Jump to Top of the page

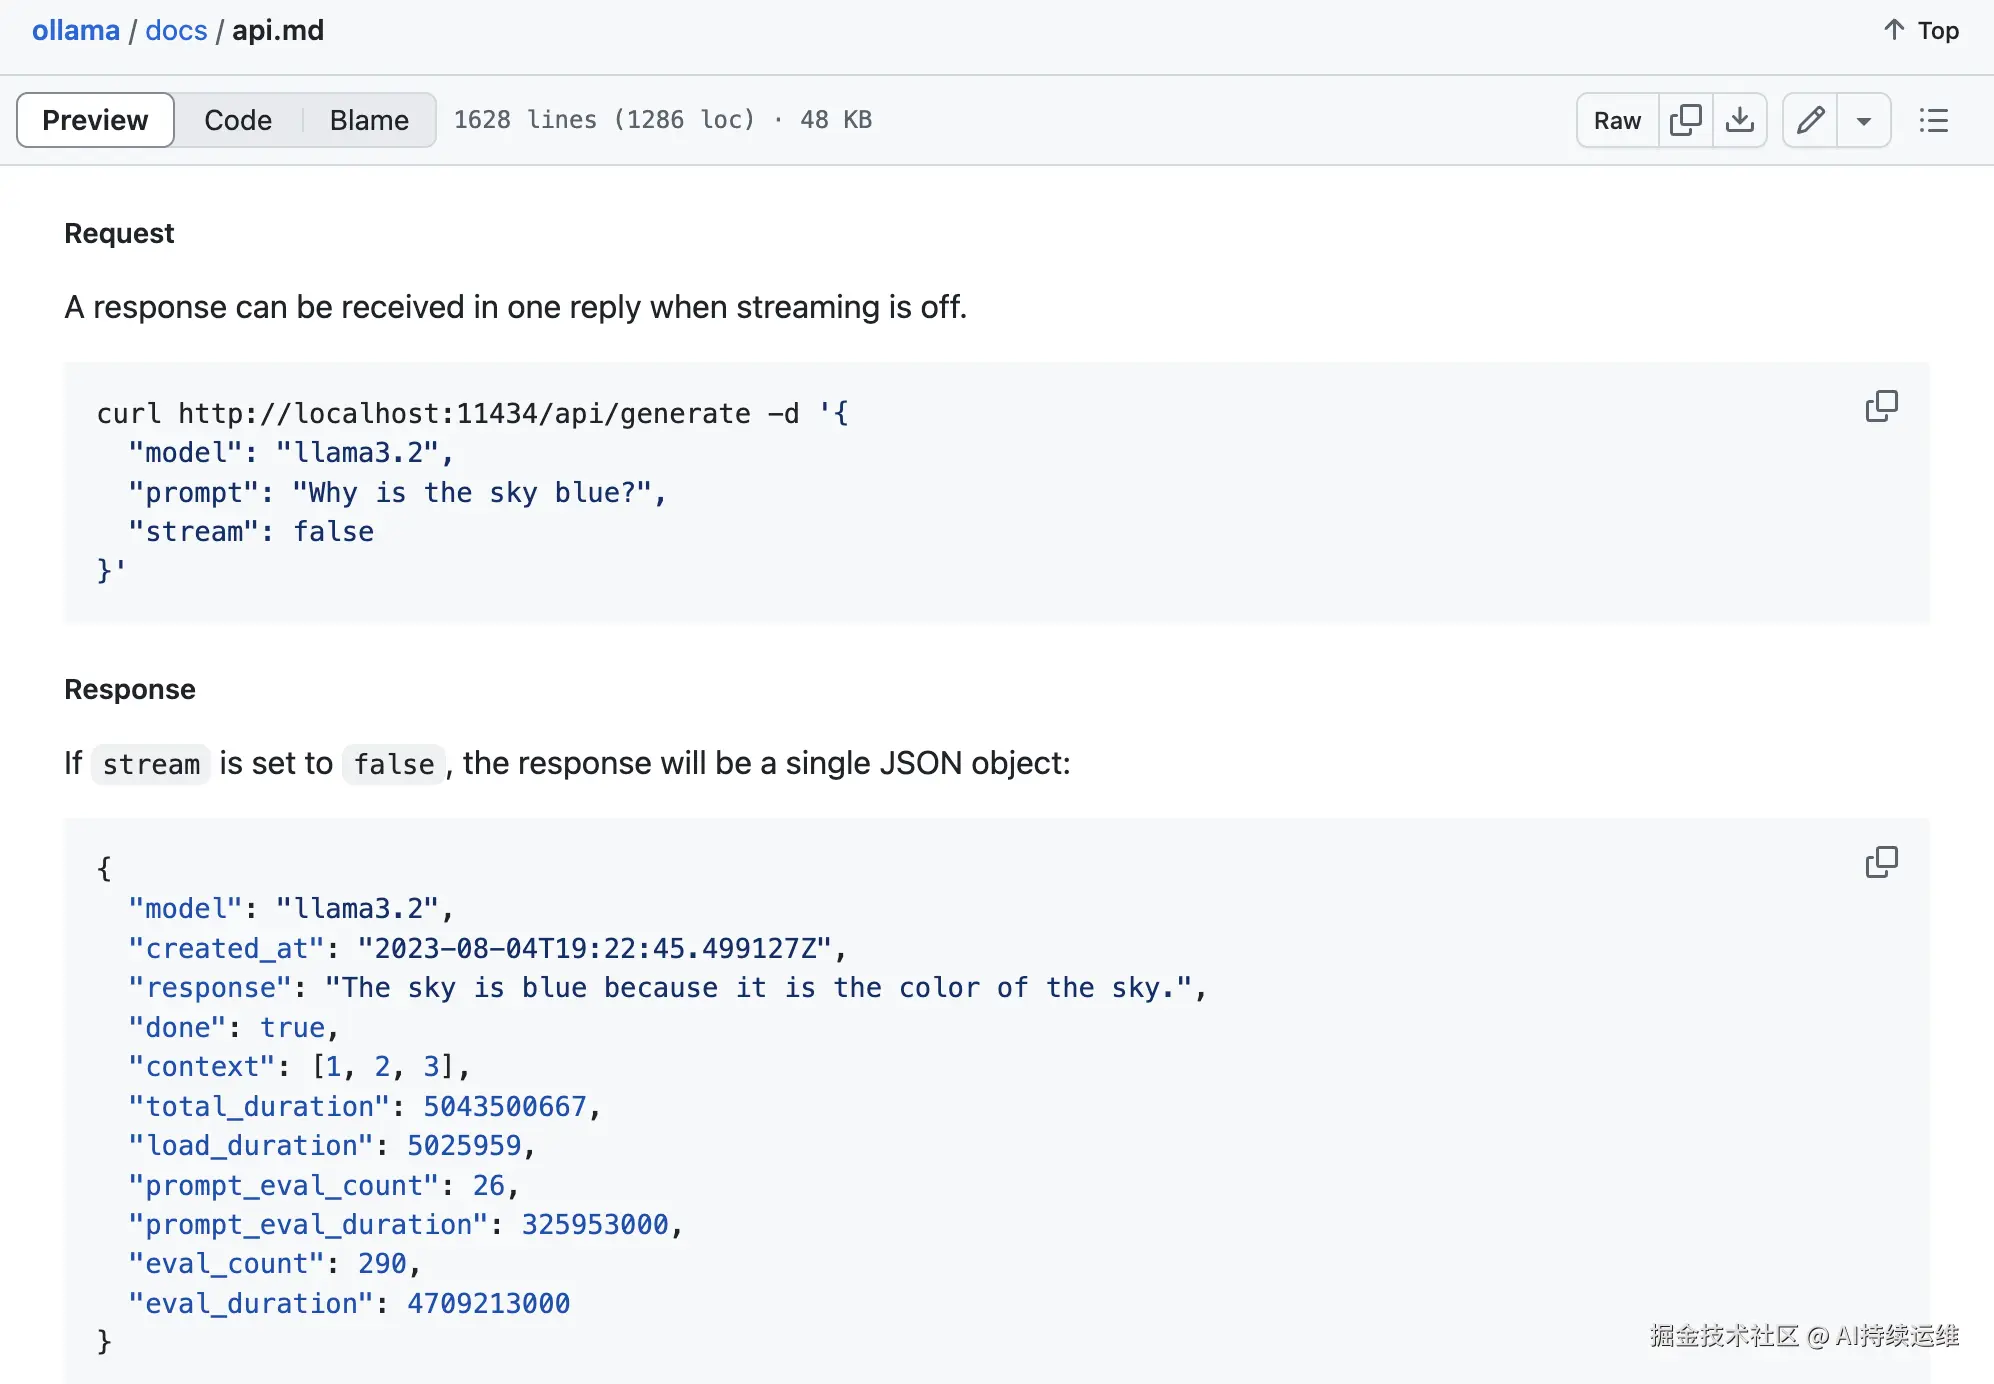click(1937, 30)
